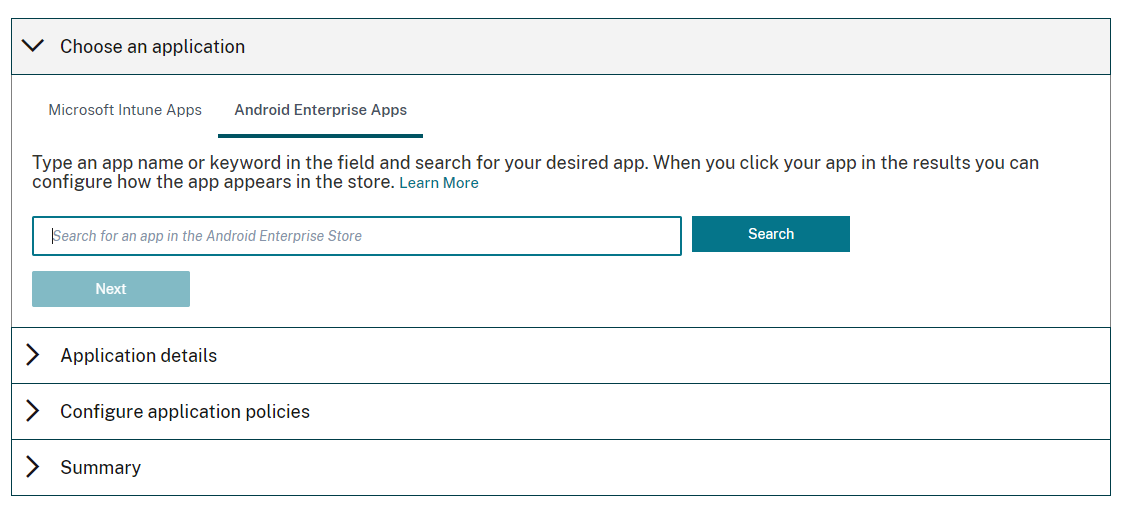Select the Android Enterprise Apps tab
This screenshot has height=510, width=1125.
click(320, 110)
